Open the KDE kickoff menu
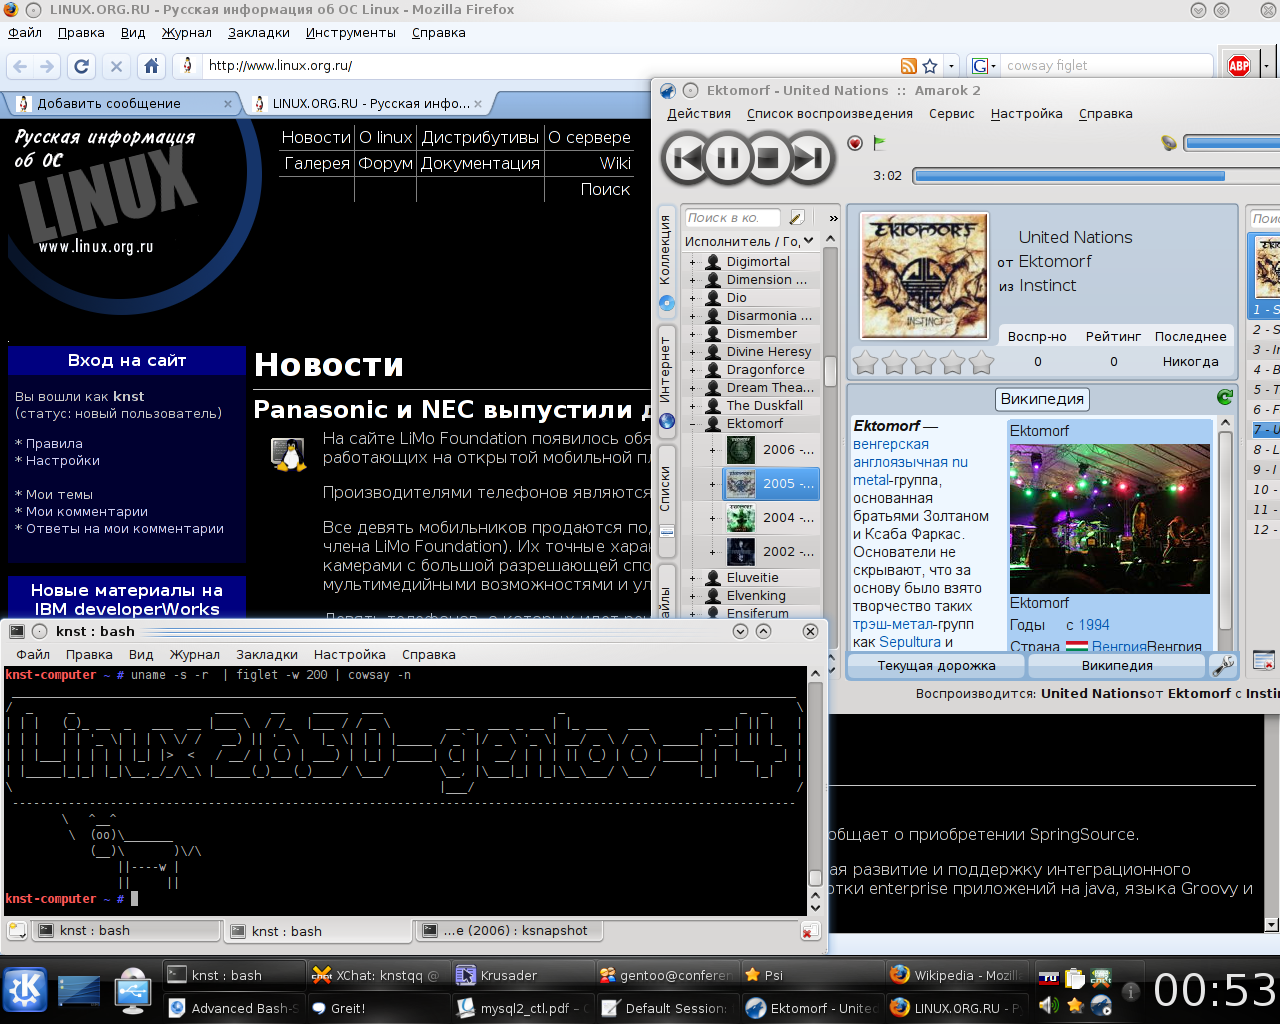The image size is (1280, 1024). 24,990
